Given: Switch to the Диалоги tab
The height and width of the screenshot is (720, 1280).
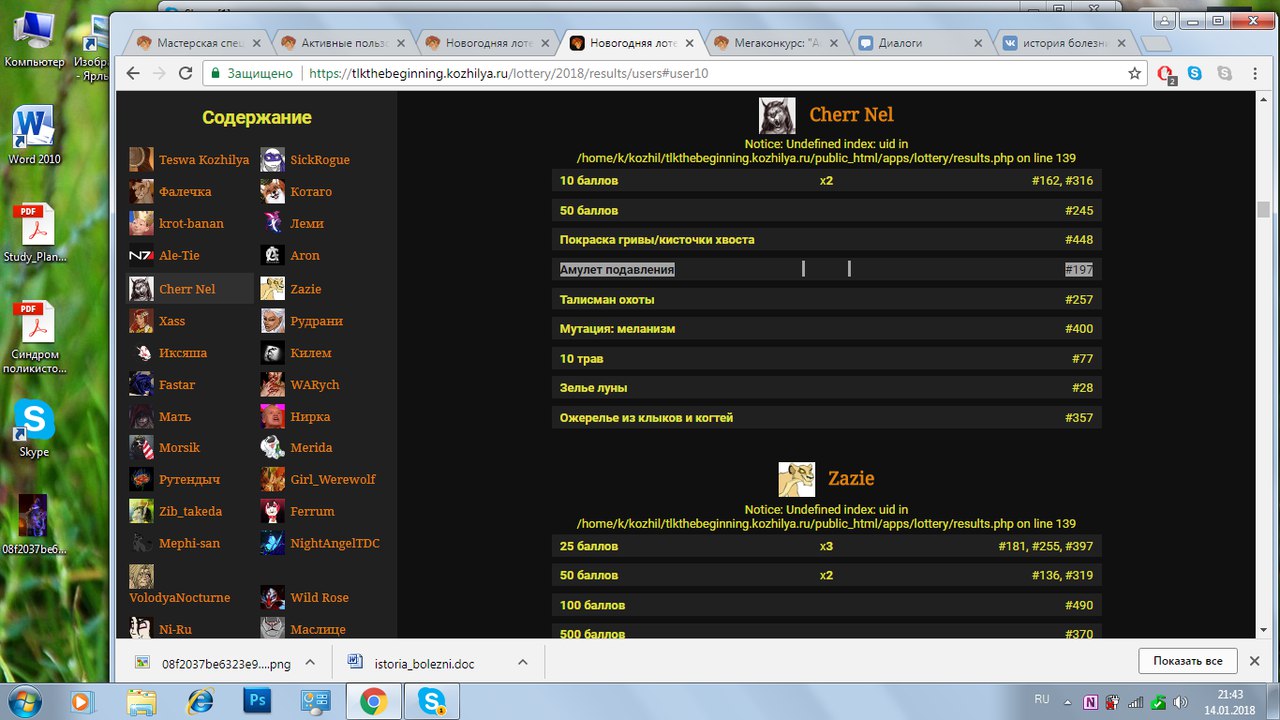Looking at the screenshot, I should (x=915, y=43).
